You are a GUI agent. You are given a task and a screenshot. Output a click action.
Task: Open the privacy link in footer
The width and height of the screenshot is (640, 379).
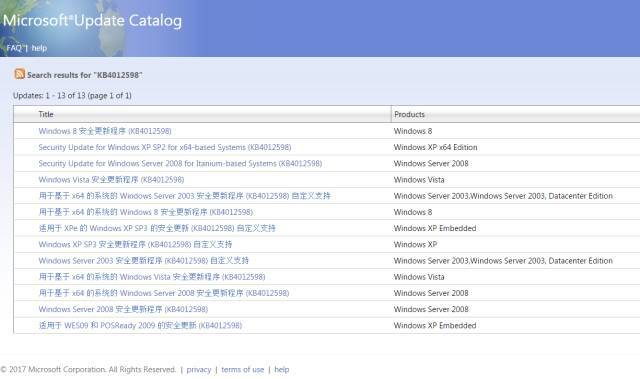point(199,370)
